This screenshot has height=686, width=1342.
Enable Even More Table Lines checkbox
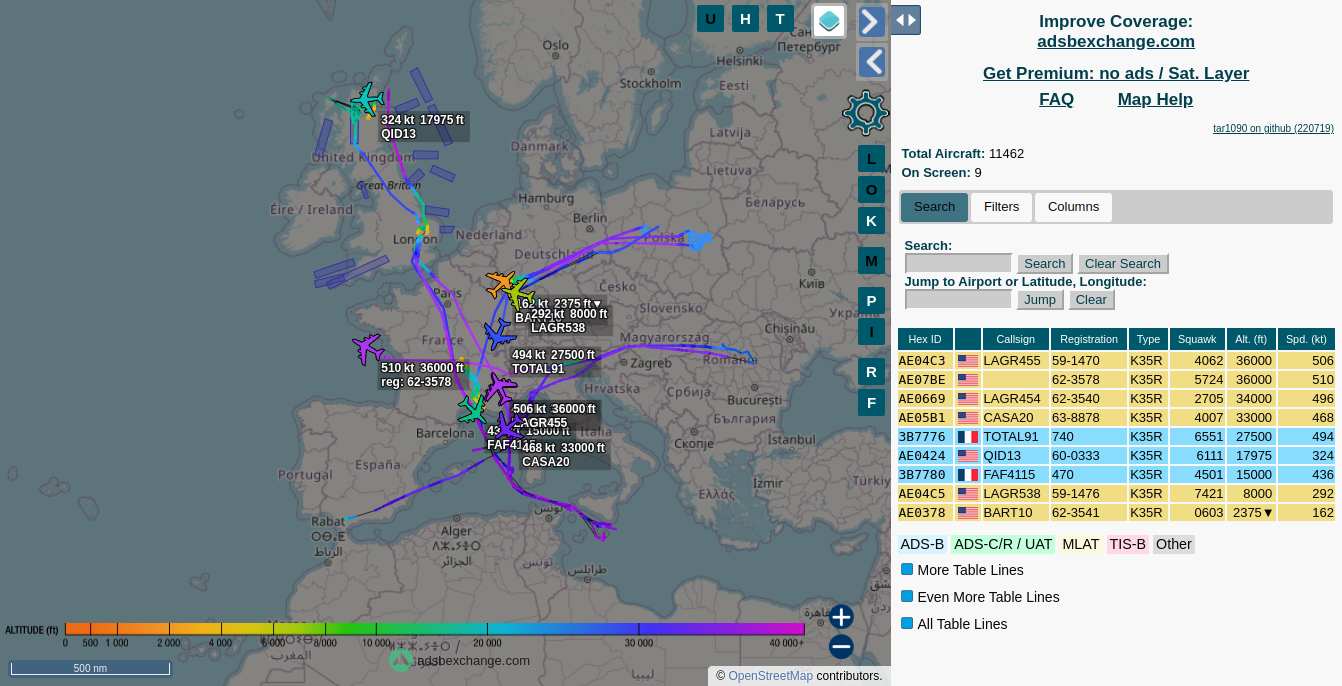pyautogui.click(x=907, y=596)
